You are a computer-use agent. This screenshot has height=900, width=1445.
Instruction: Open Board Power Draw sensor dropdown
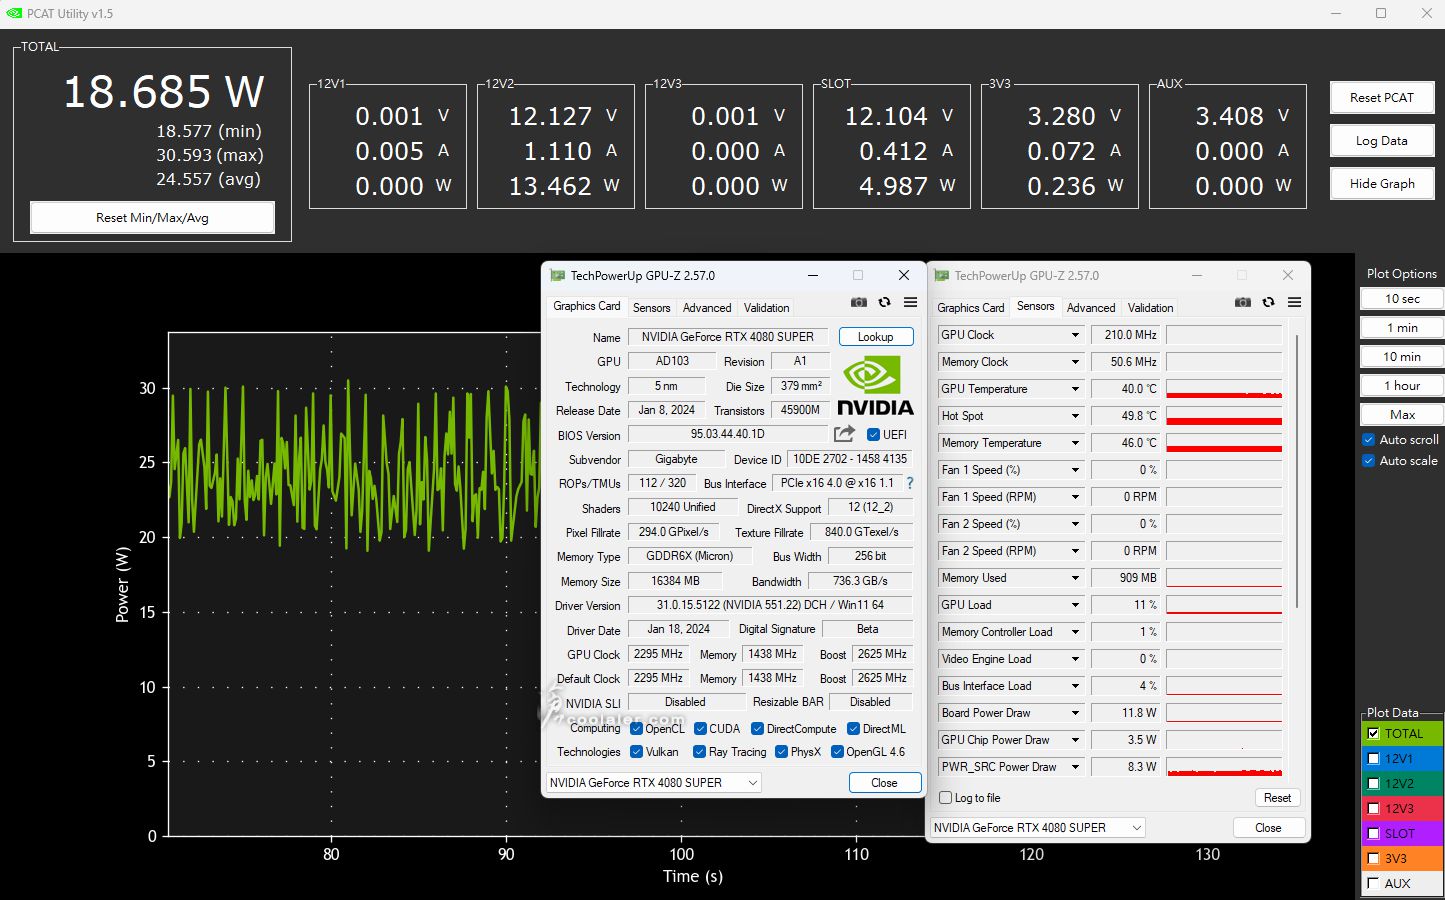pyautogui.click(x=1076, y=713)
